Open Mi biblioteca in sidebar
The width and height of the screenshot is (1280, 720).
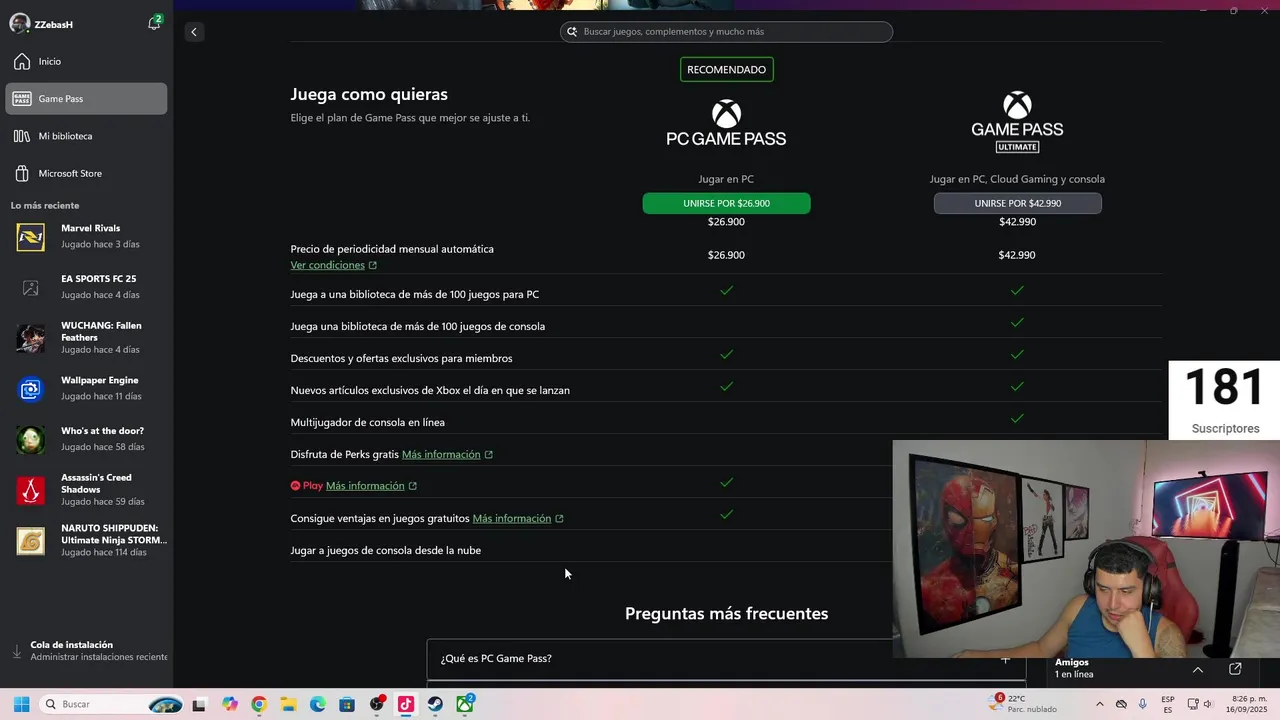tap(86, 136)
